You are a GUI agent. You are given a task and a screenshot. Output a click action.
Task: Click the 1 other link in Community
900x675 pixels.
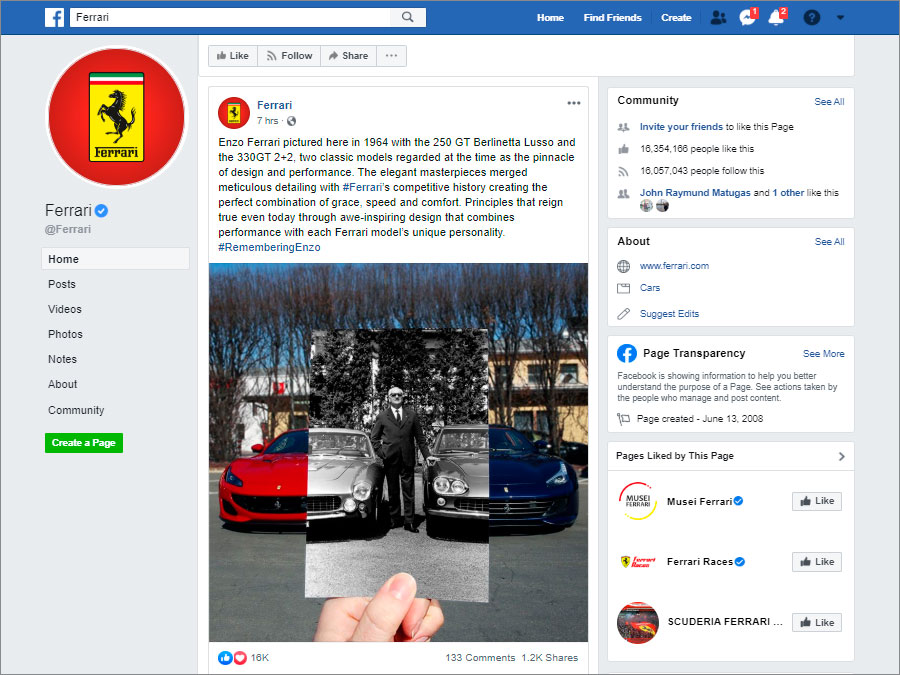coord(788,193)
